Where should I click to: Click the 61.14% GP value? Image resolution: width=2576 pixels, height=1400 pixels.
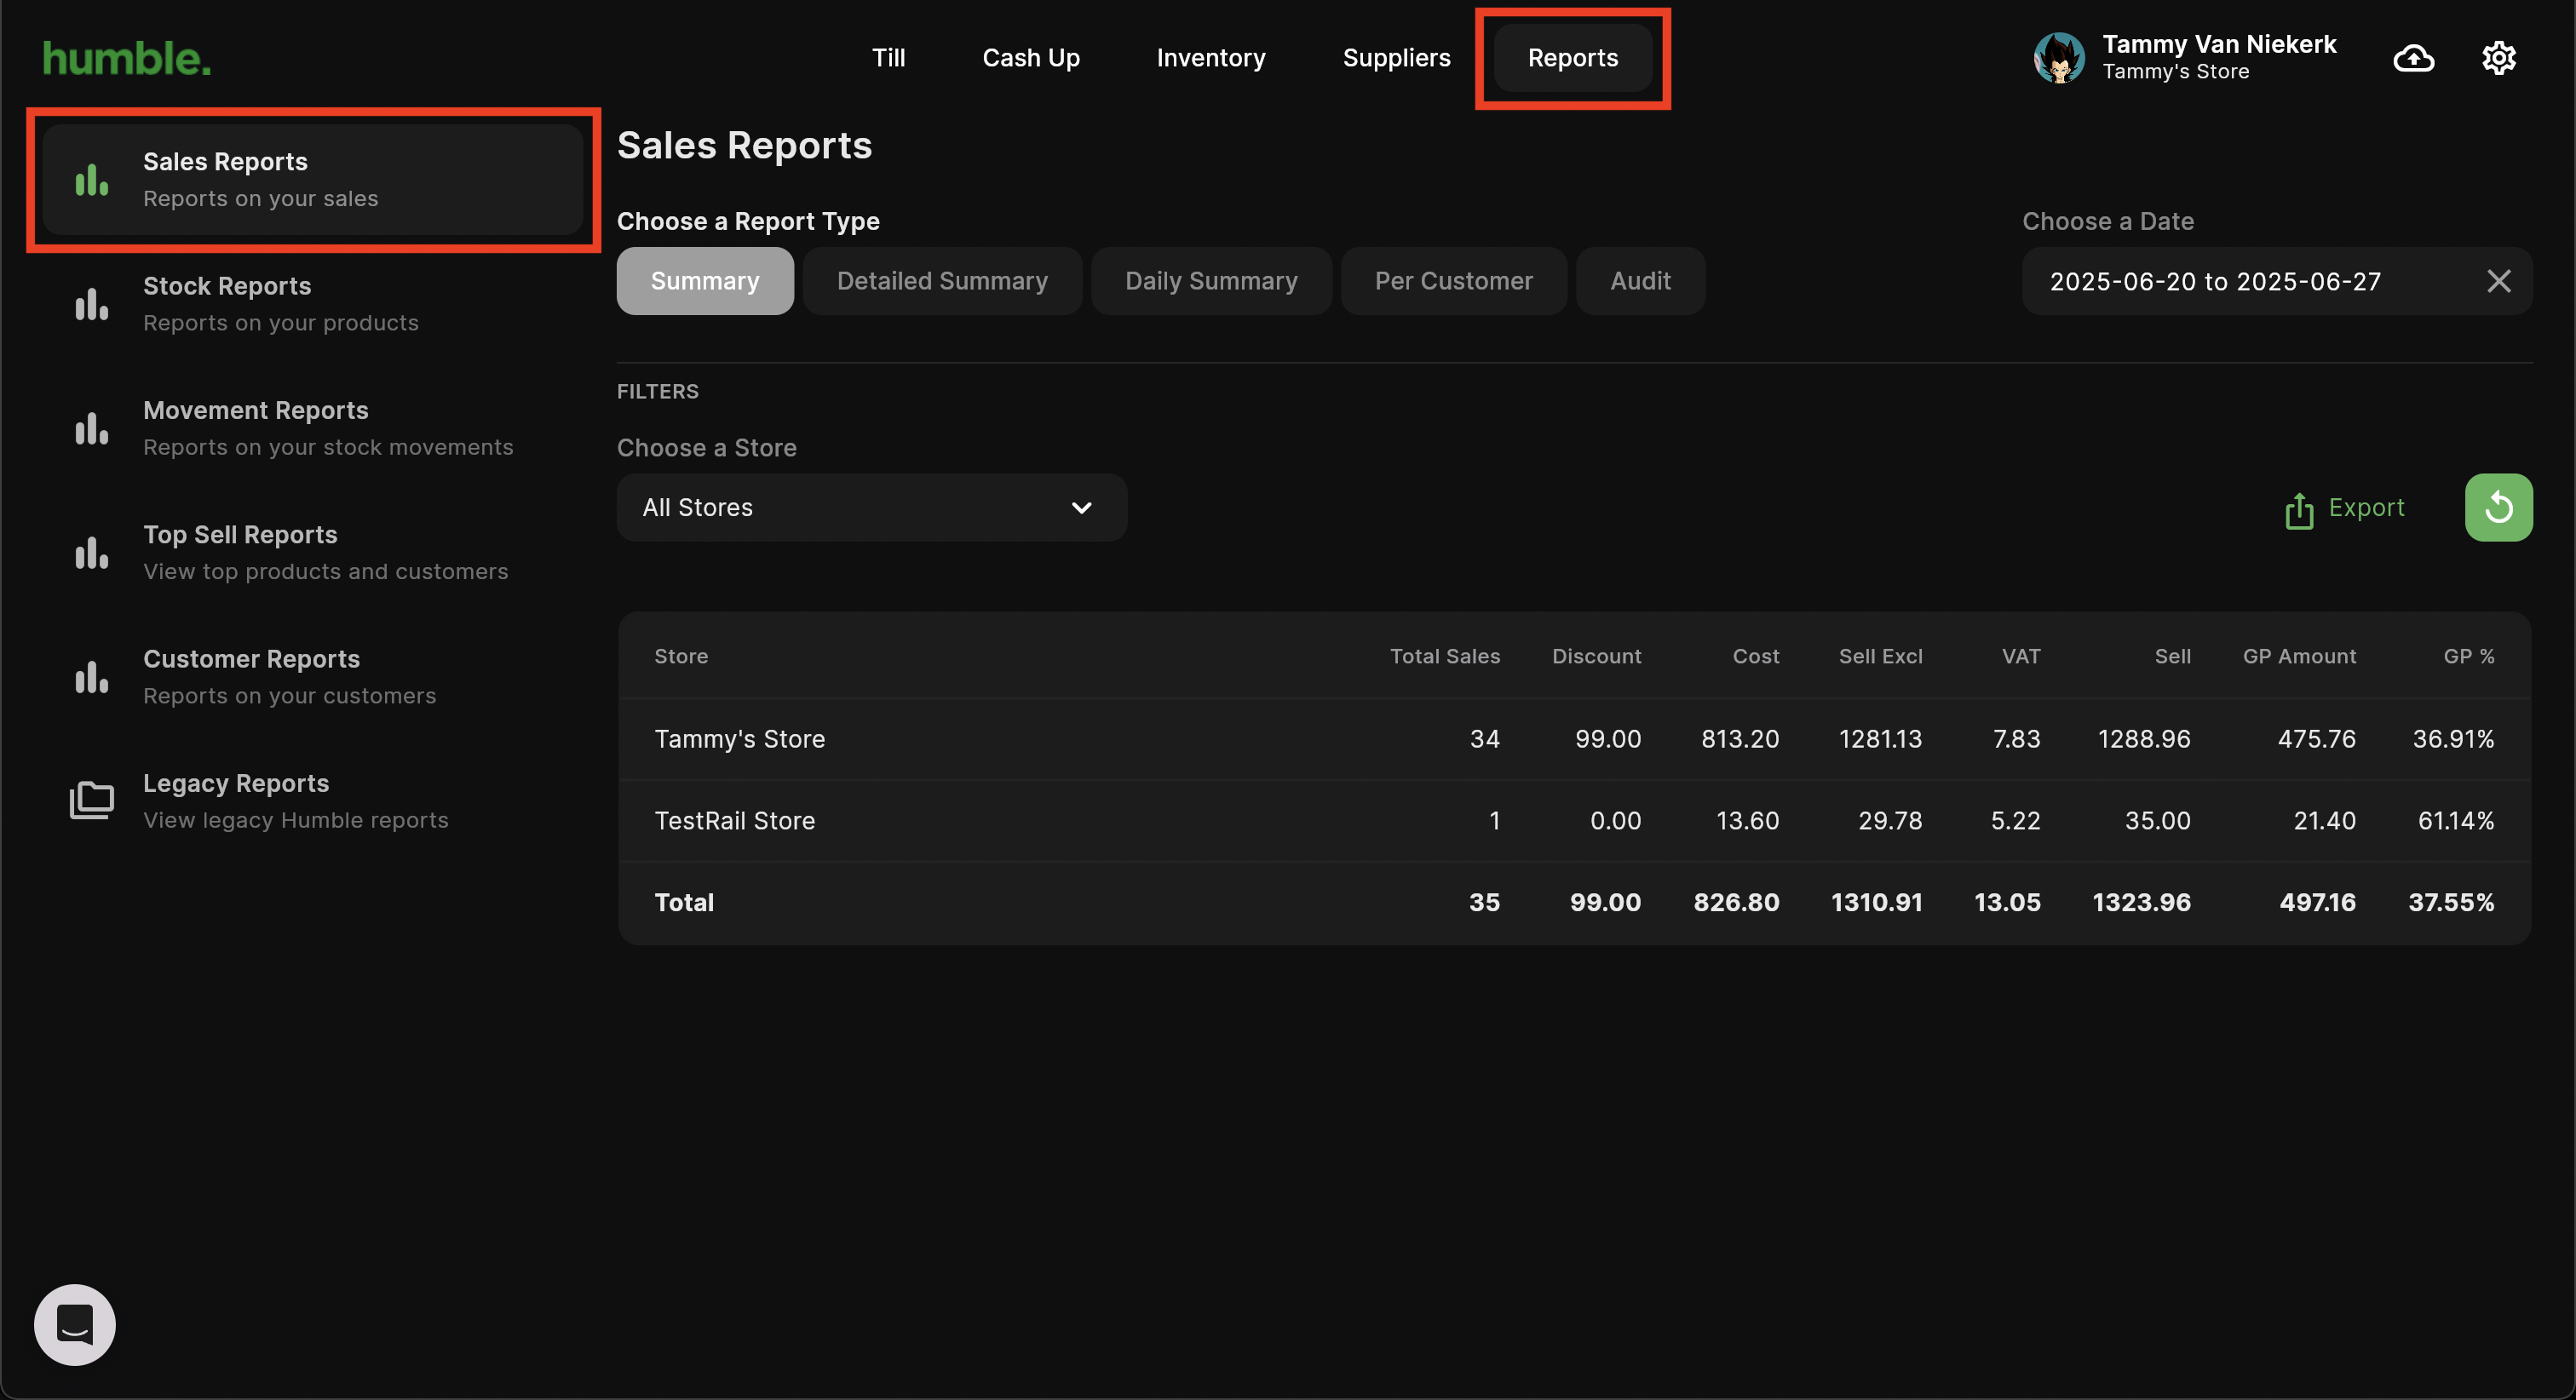click(2455, 821)
